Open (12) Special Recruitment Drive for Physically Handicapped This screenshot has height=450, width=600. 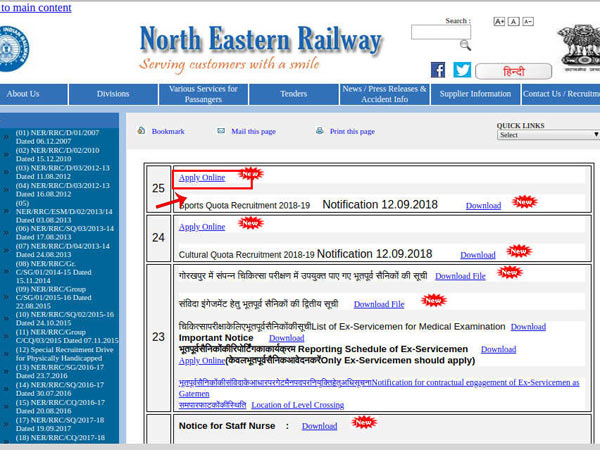click(x=64, y=354)
